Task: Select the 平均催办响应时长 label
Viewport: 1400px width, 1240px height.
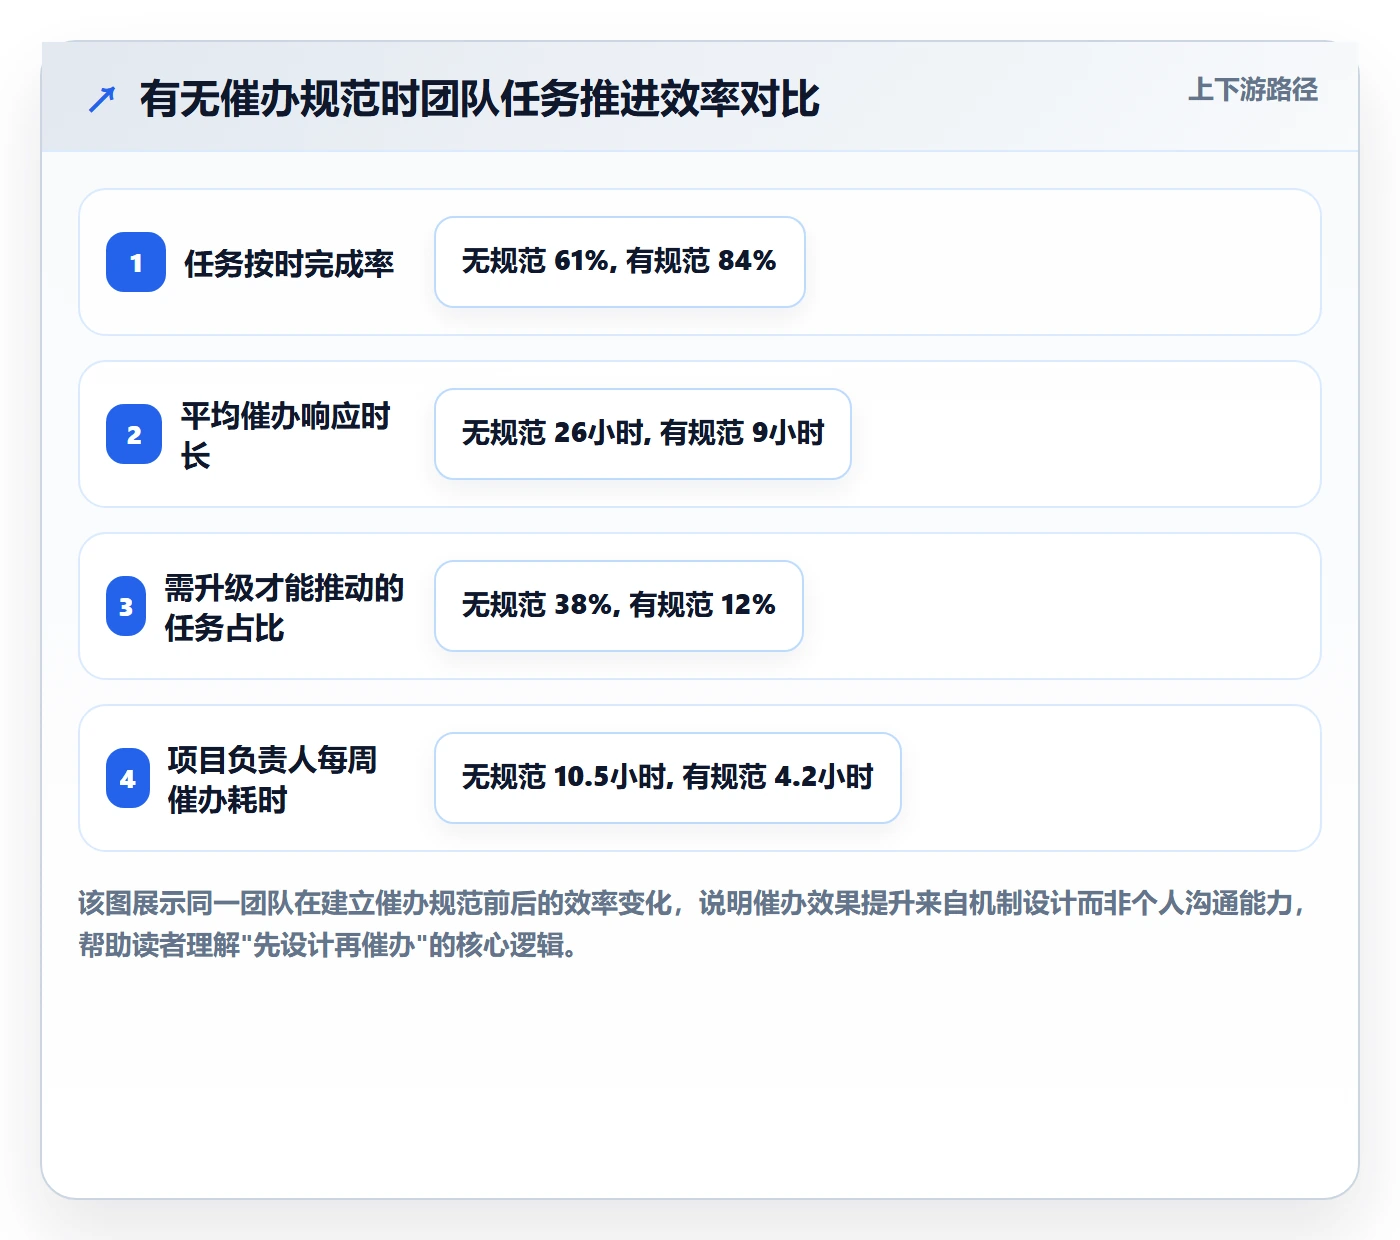Action: [x=286, y=435]
